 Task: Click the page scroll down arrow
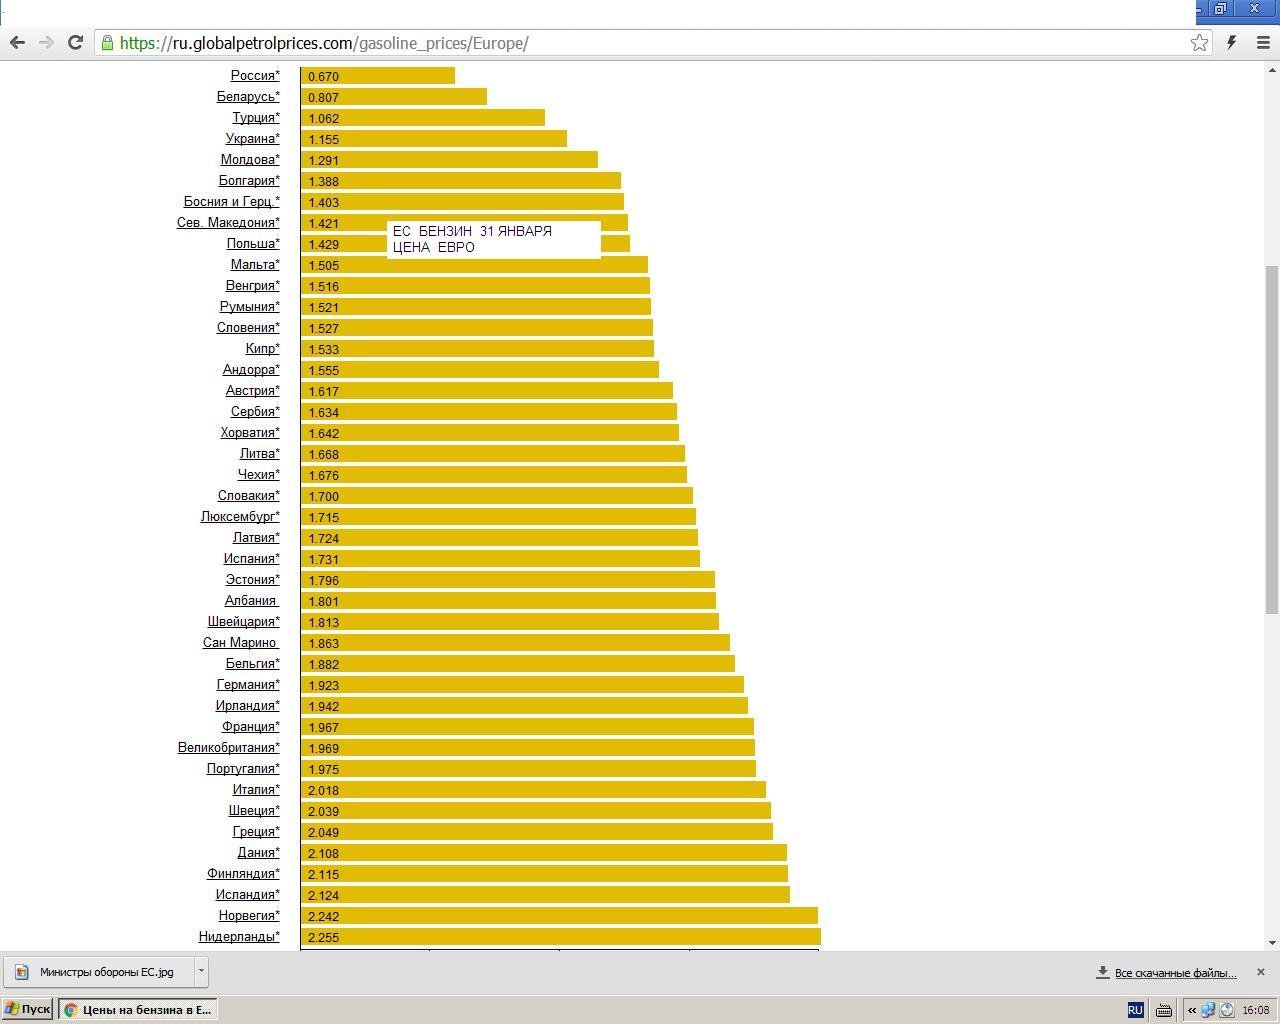point(1272,942)
